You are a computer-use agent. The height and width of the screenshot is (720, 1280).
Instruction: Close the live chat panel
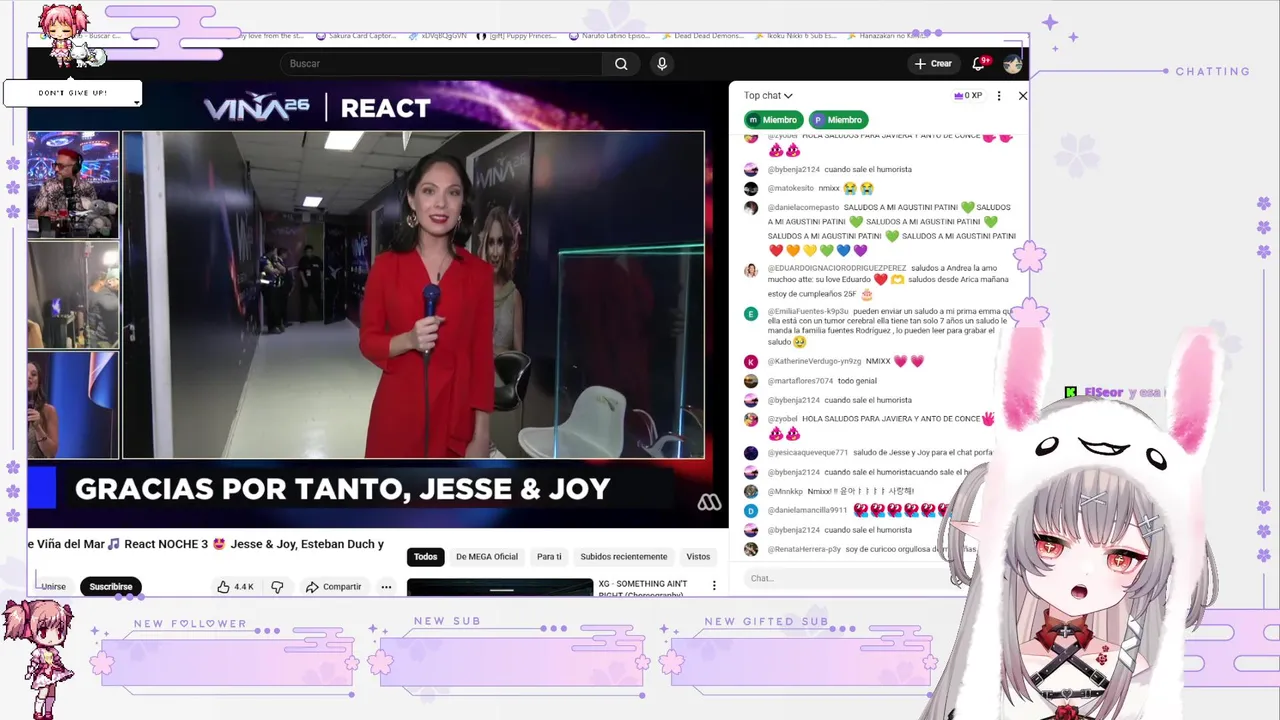point(1022,96)
